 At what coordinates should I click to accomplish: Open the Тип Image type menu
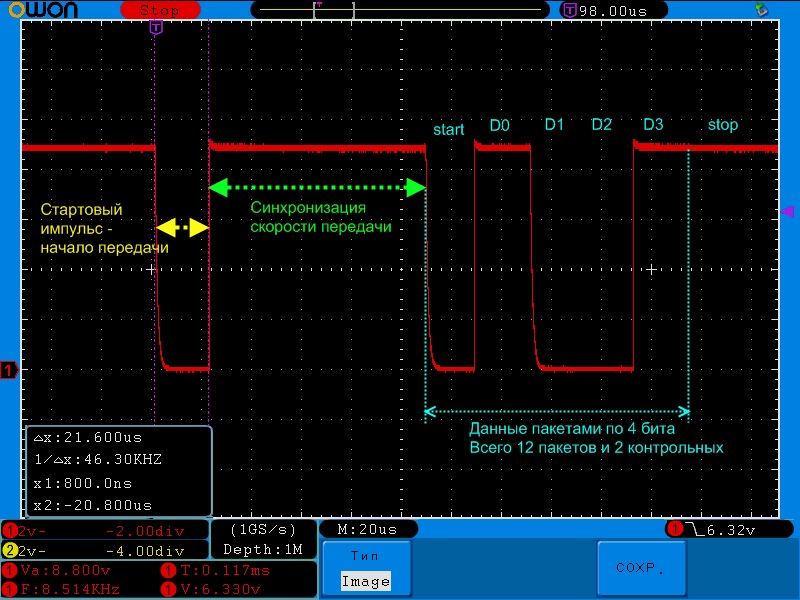pyautogui.click(x=366, y=569)
